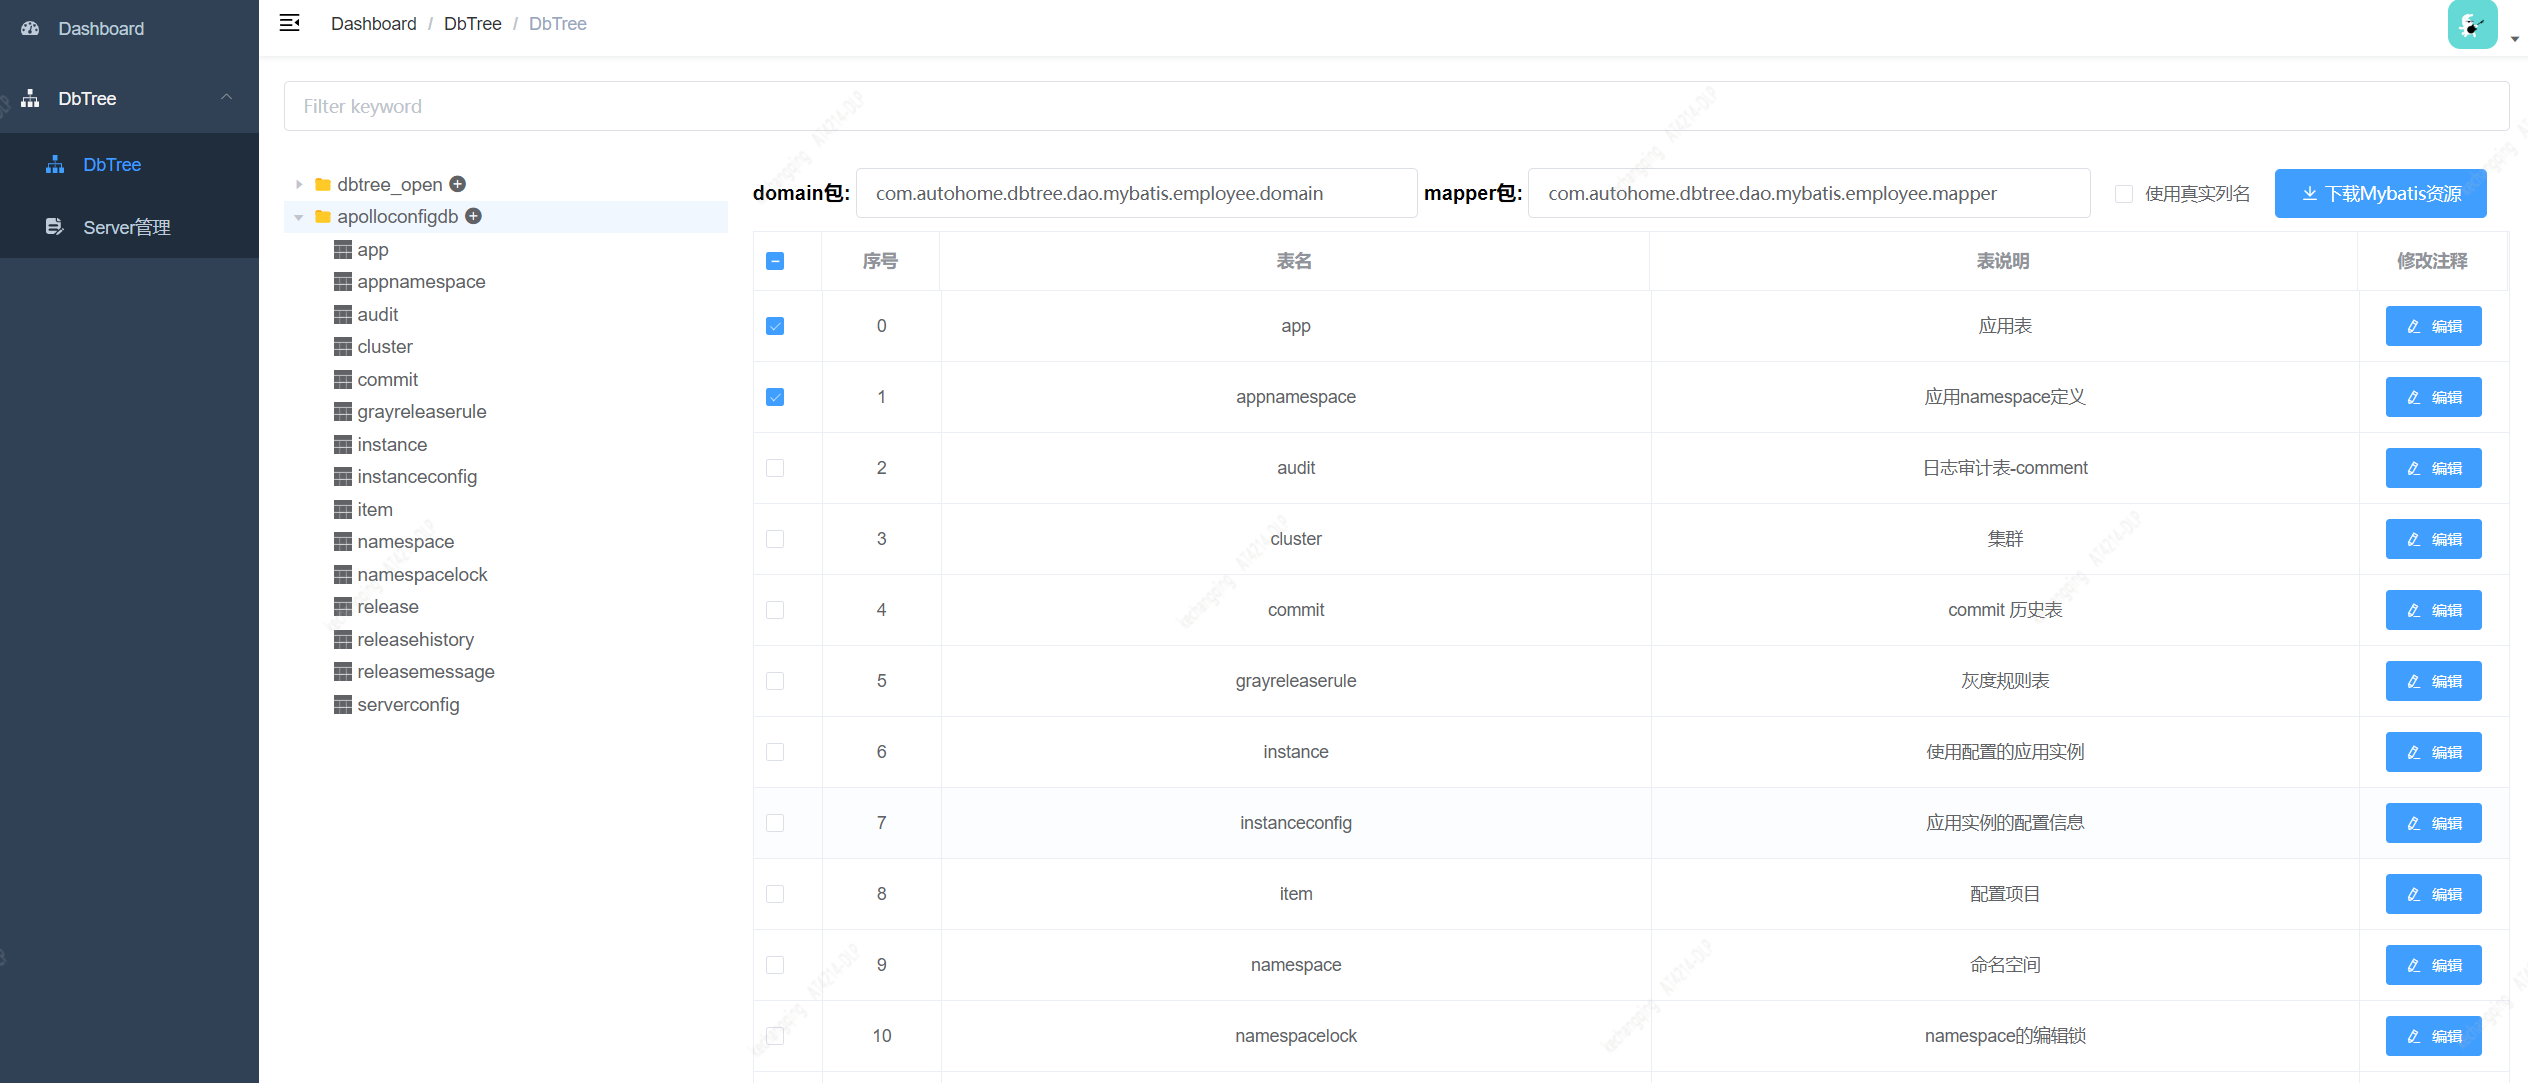Click the Filter keyword input field
2528x1083 pixels.
[x=1396, y=106]
